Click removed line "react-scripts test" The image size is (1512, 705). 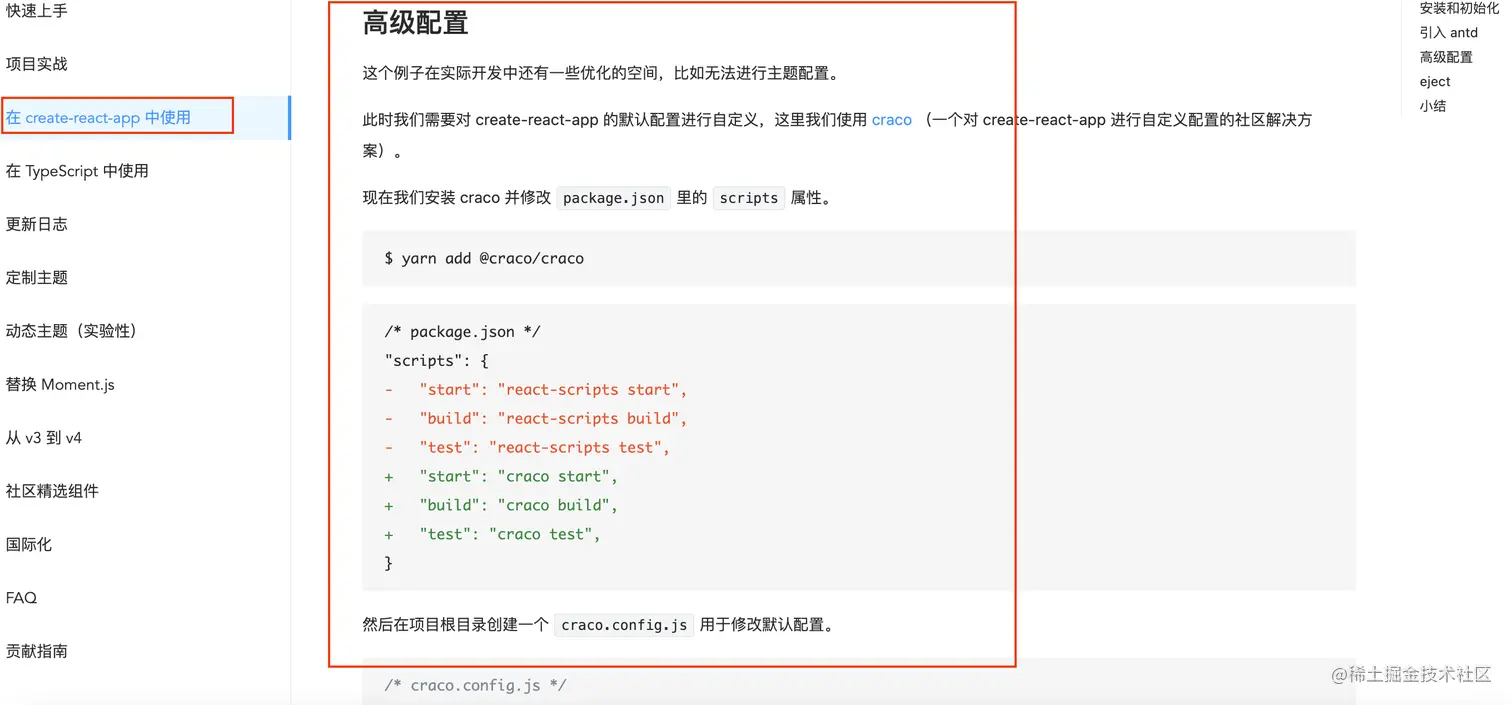527,448
